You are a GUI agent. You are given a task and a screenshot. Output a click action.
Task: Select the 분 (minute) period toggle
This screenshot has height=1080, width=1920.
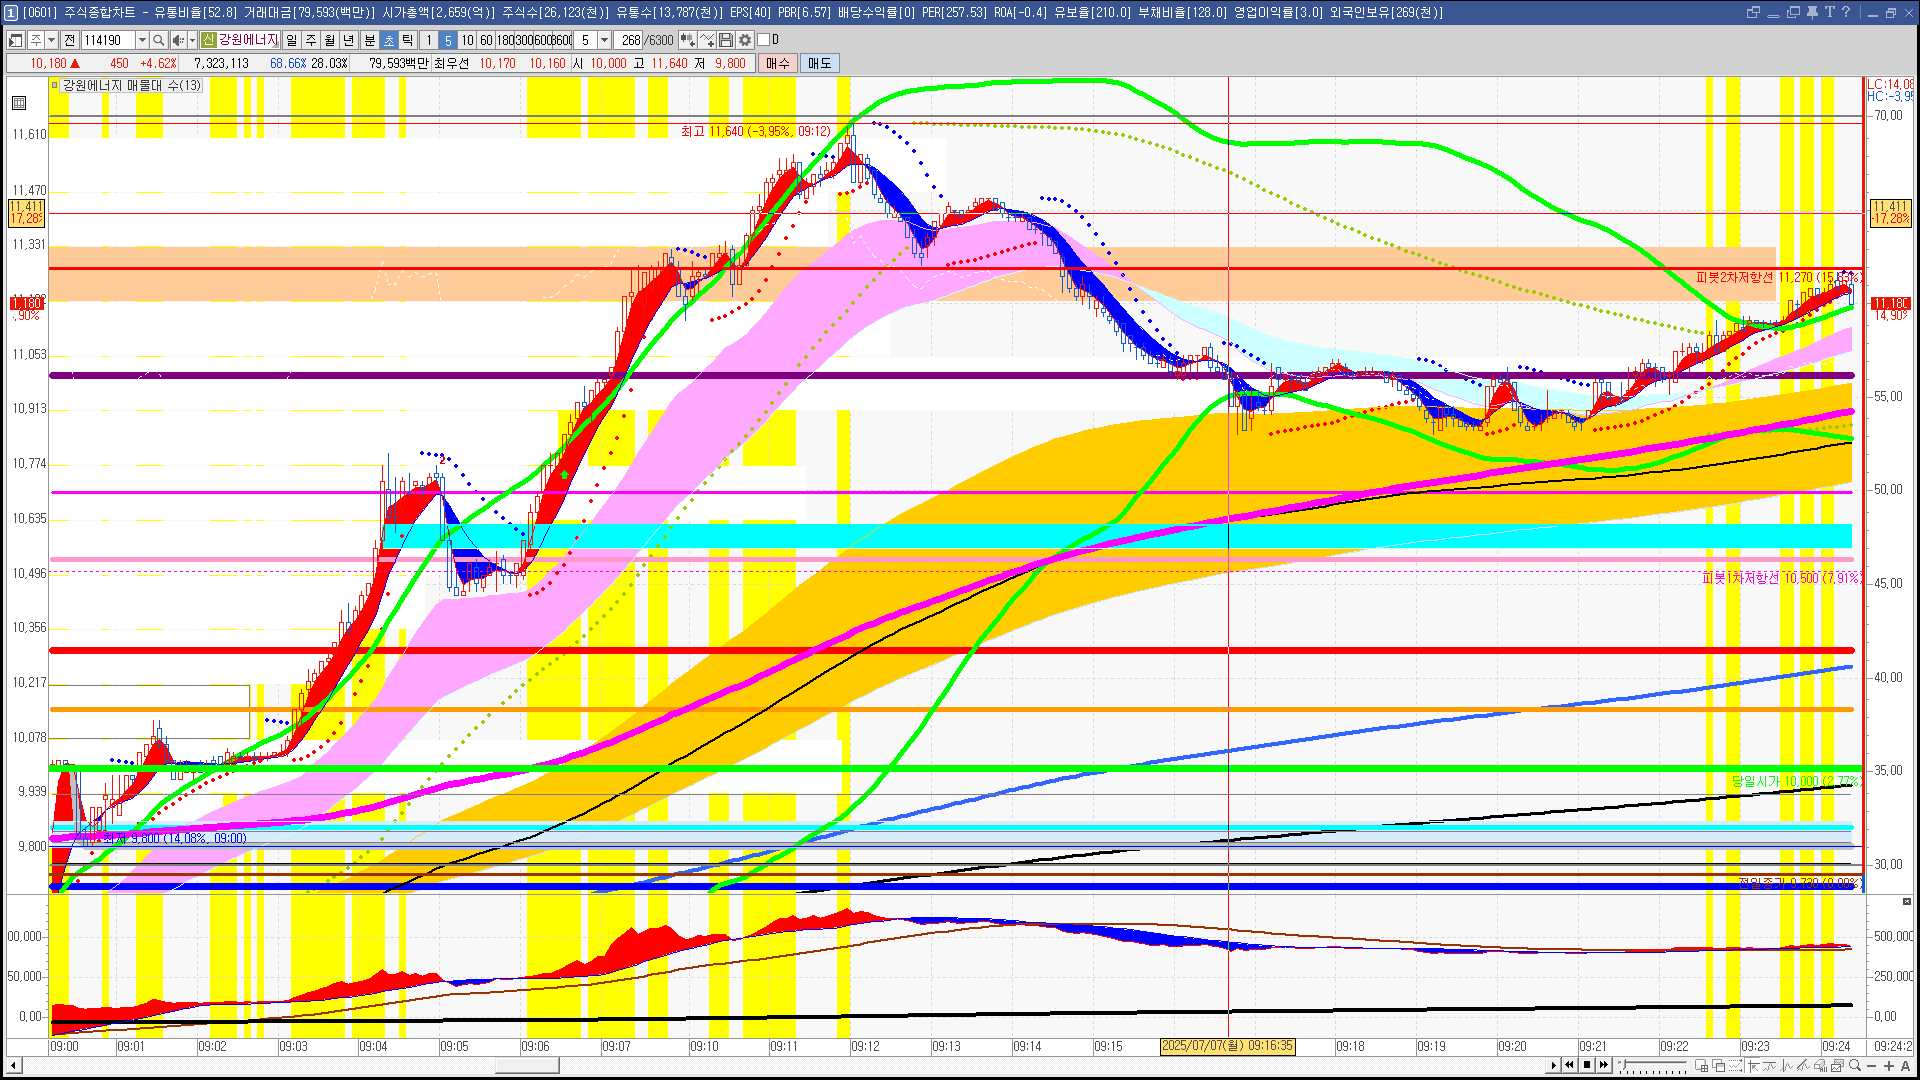pyautogui.click(x=369, y=40)
